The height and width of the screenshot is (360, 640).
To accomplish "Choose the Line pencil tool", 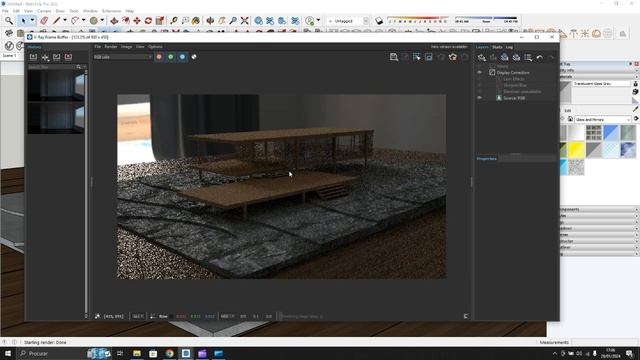I will pos(56,20).
